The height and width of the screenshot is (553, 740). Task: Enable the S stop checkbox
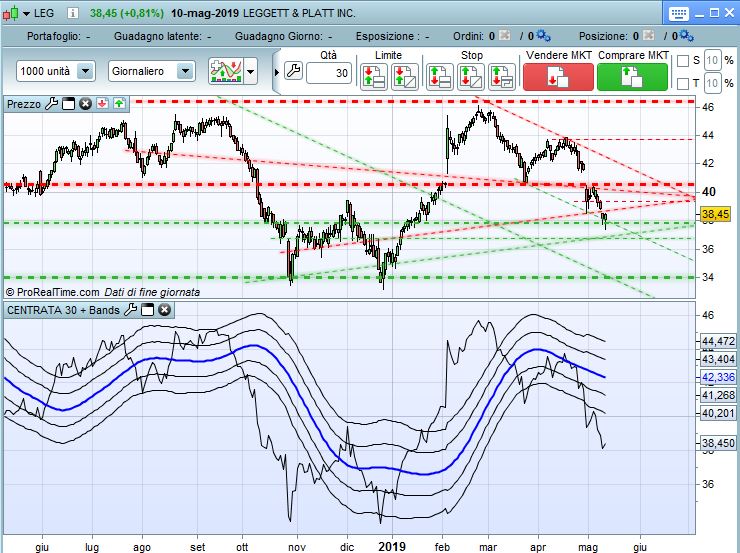click(682, 61)
